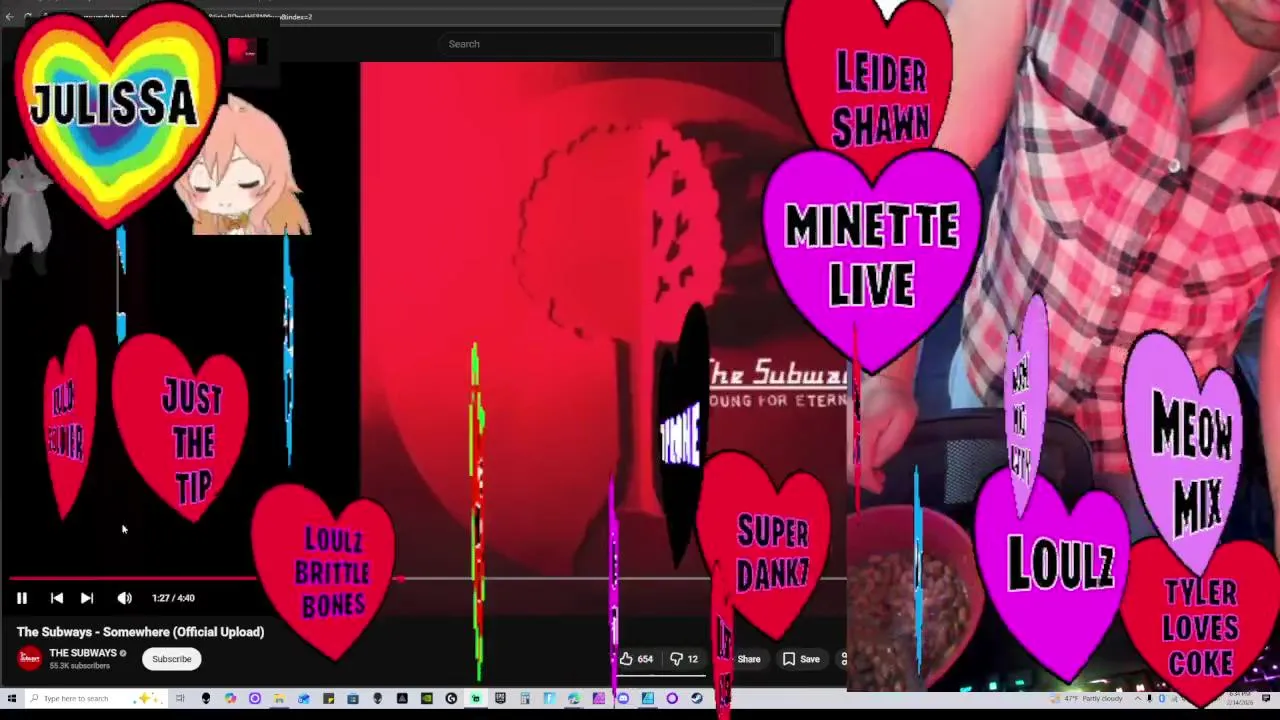This screenshot has height=720, width=1280.
Task: Skip to the next video
Action: pos(87,598)
